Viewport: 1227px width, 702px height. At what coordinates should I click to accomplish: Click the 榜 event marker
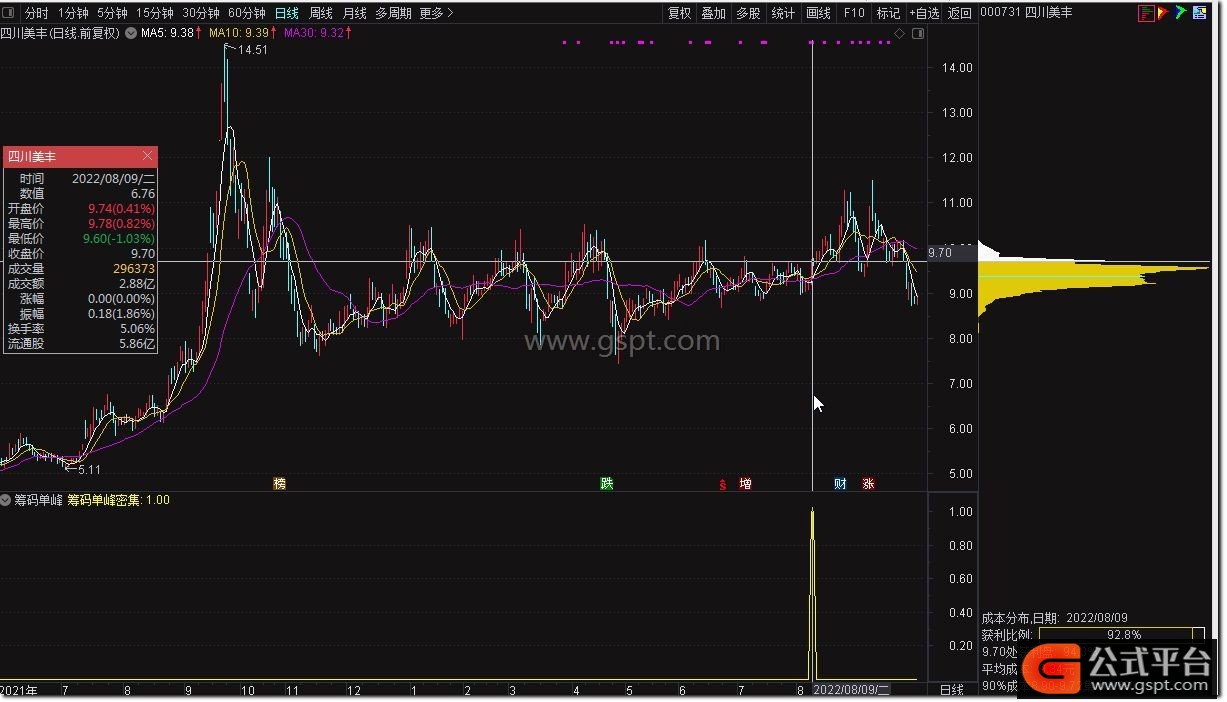tap(280, 484)
